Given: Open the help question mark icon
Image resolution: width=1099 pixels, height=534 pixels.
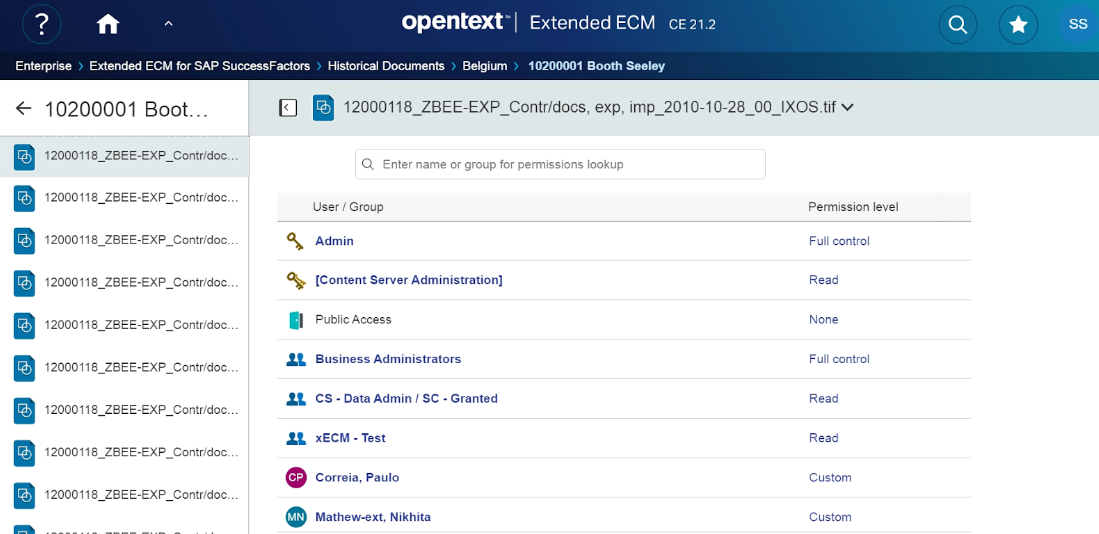Looking at the screenshot, I should click(41, 24).
